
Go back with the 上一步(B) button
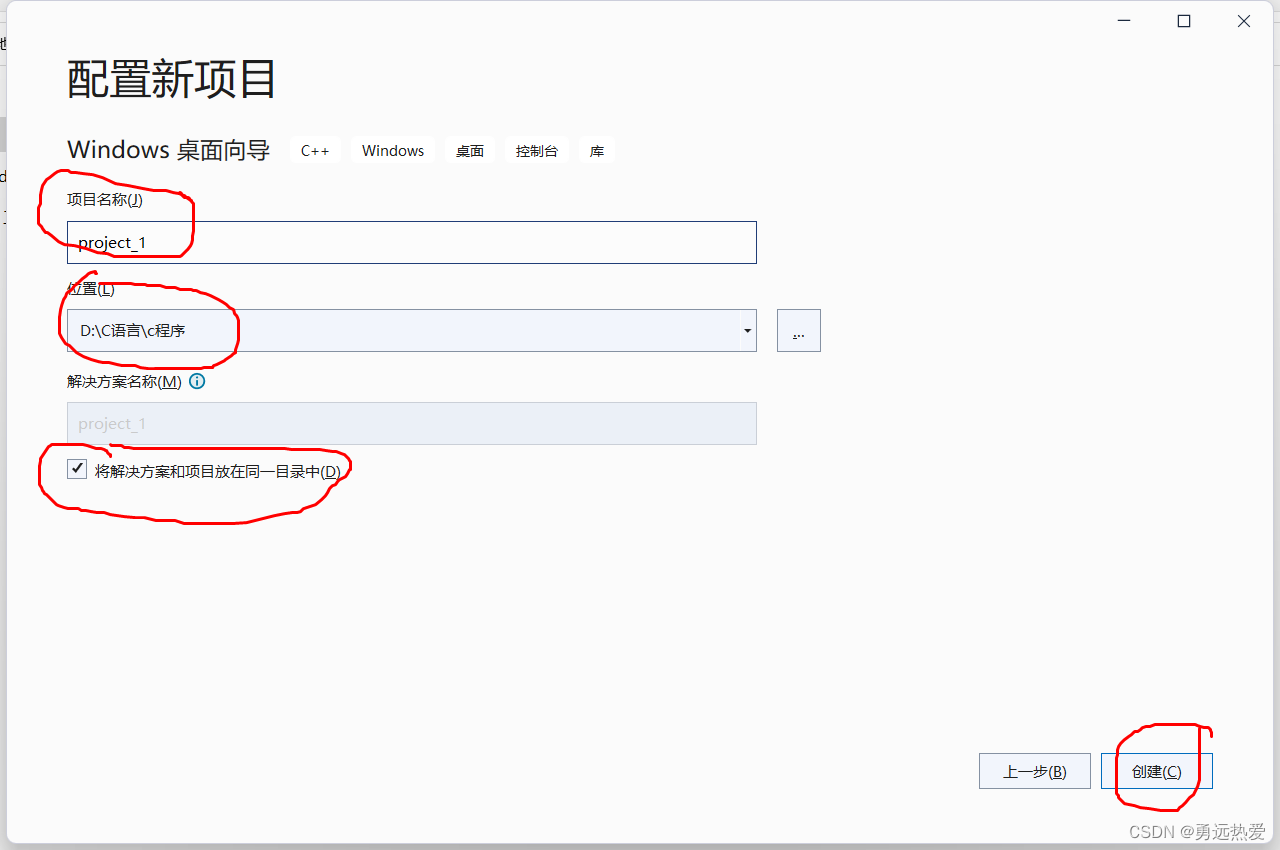coord(1035,772)
